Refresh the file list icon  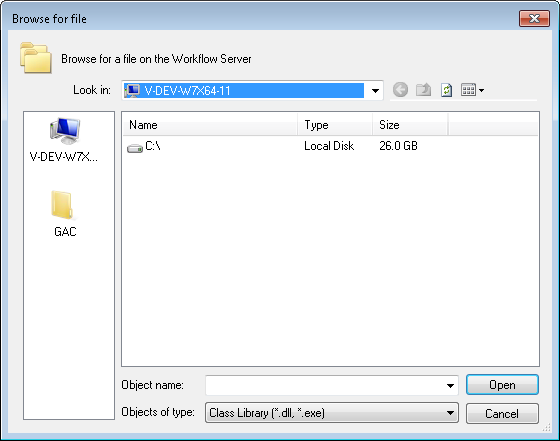[446, 90]
